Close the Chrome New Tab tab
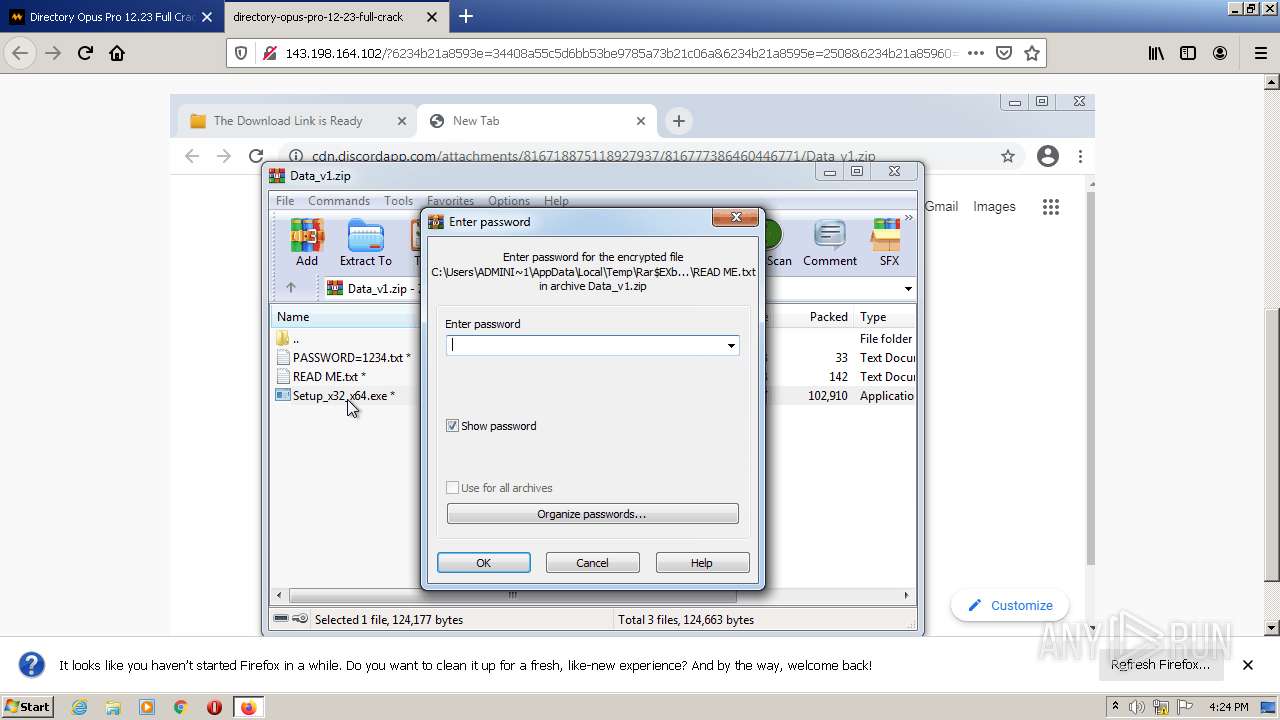1280x720 pixels. pos(641,121)
